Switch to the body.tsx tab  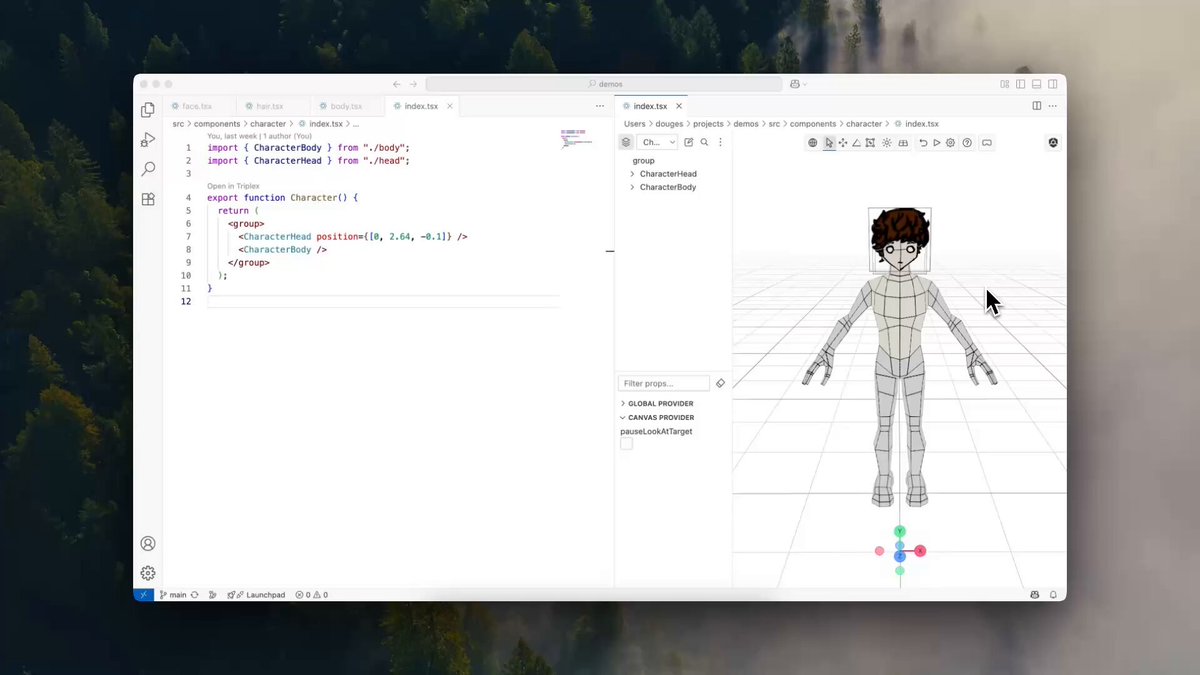[340, 106]
